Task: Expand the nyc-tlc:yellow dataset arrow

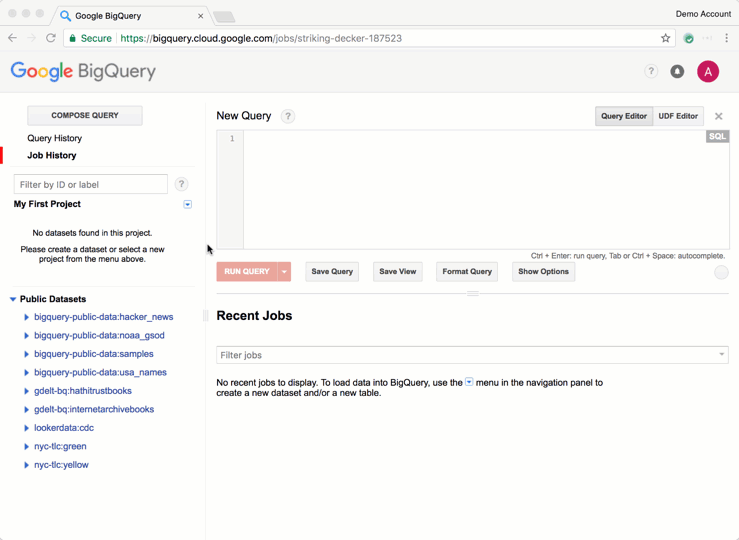Action: tap(26, 465)
